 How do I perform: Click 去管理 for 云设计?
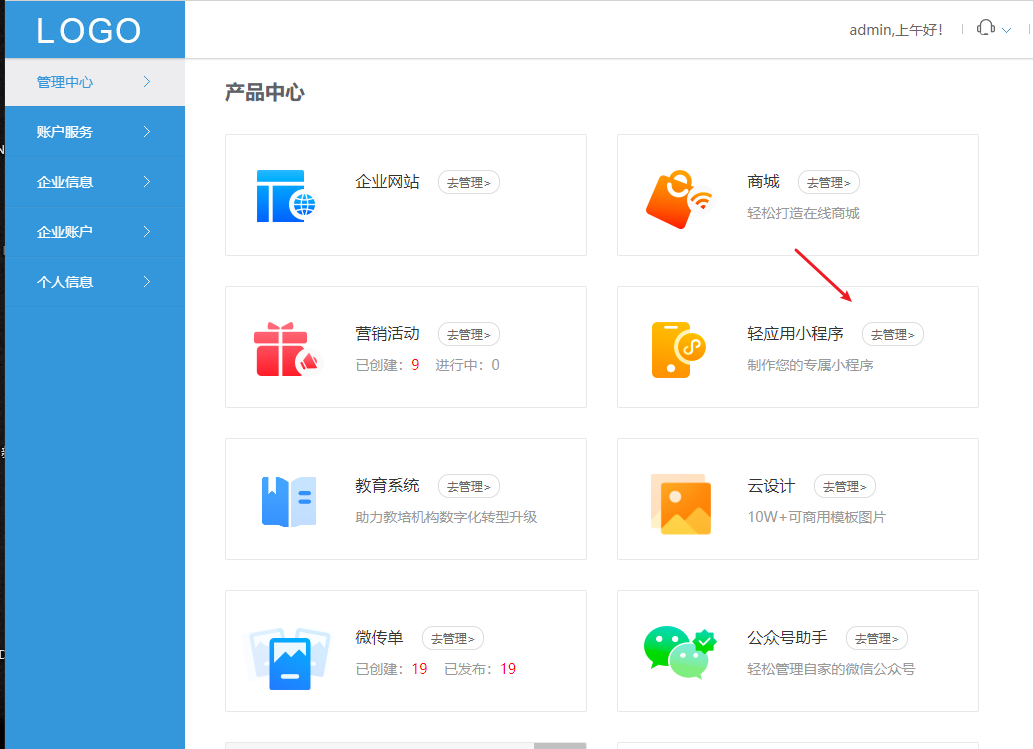(844, 486)
